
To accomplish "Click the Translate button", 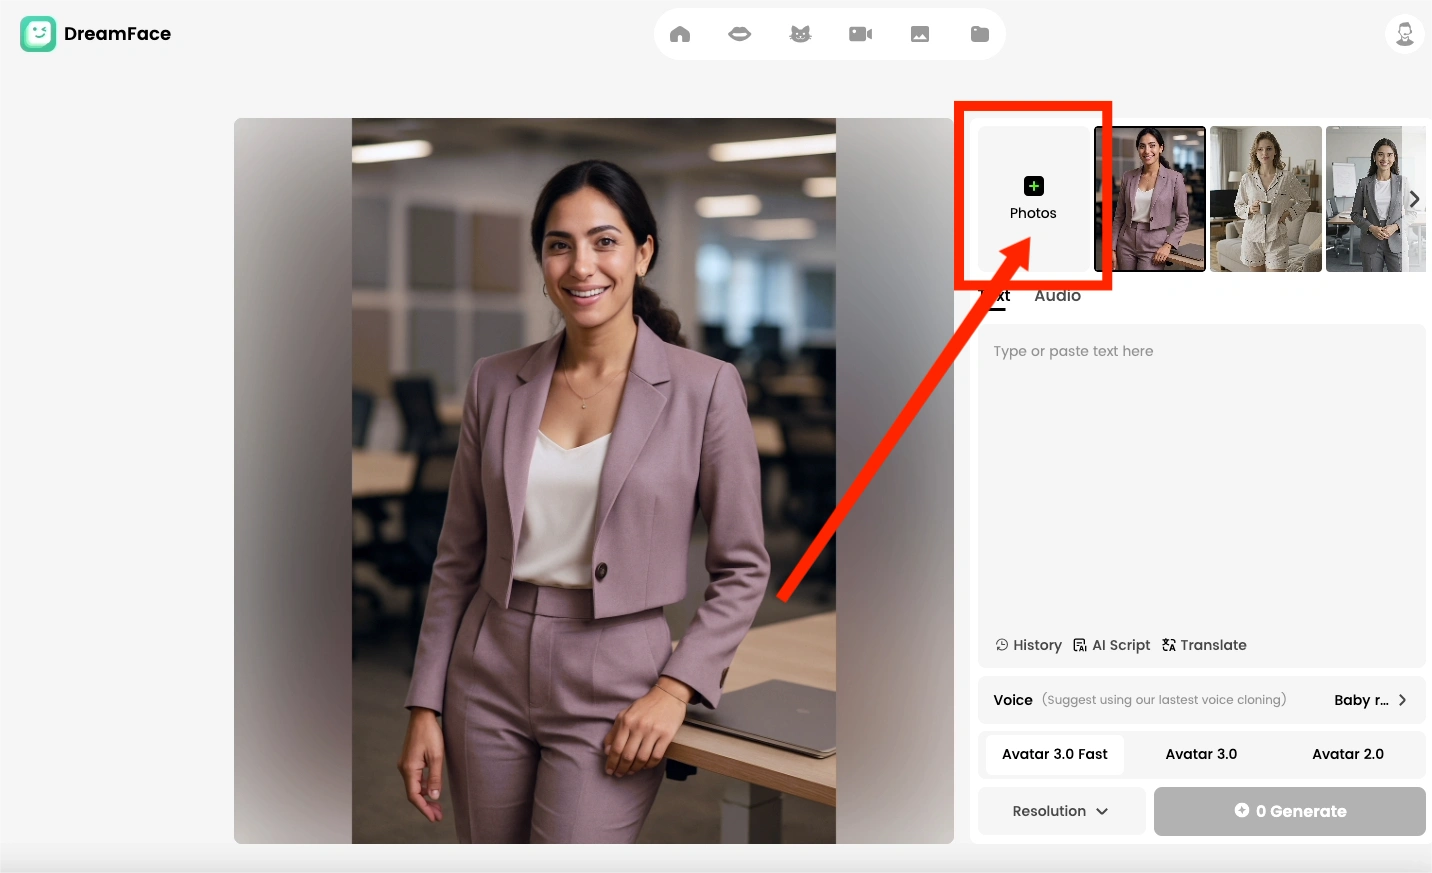I will [1204, 645].
